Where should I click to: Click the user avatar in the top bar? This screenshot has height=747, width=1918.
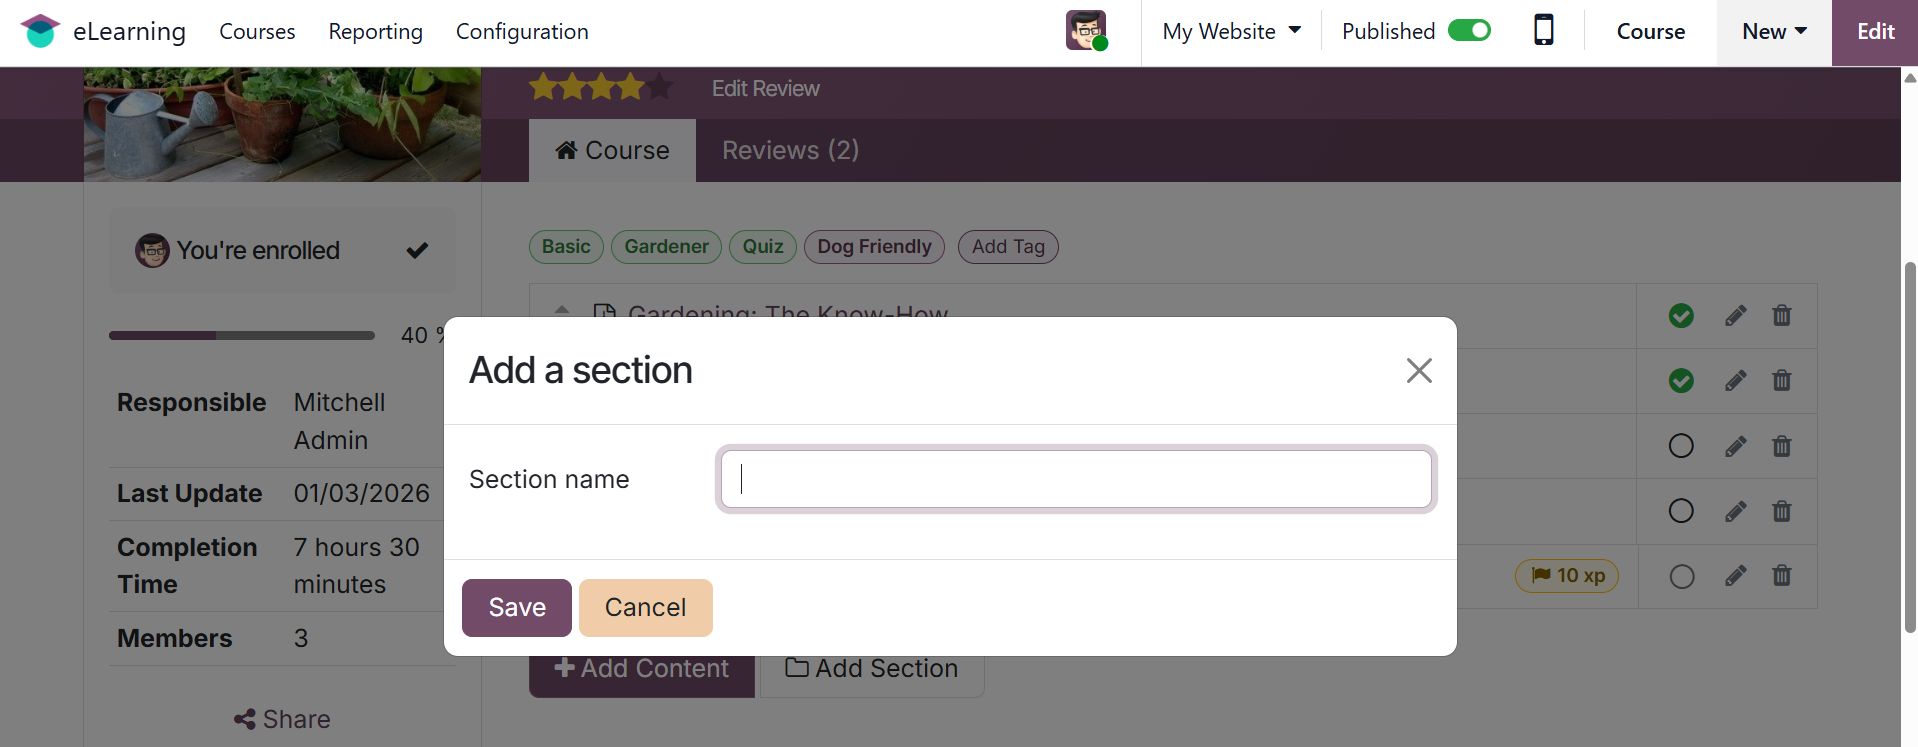click(x=1086, y=31)
